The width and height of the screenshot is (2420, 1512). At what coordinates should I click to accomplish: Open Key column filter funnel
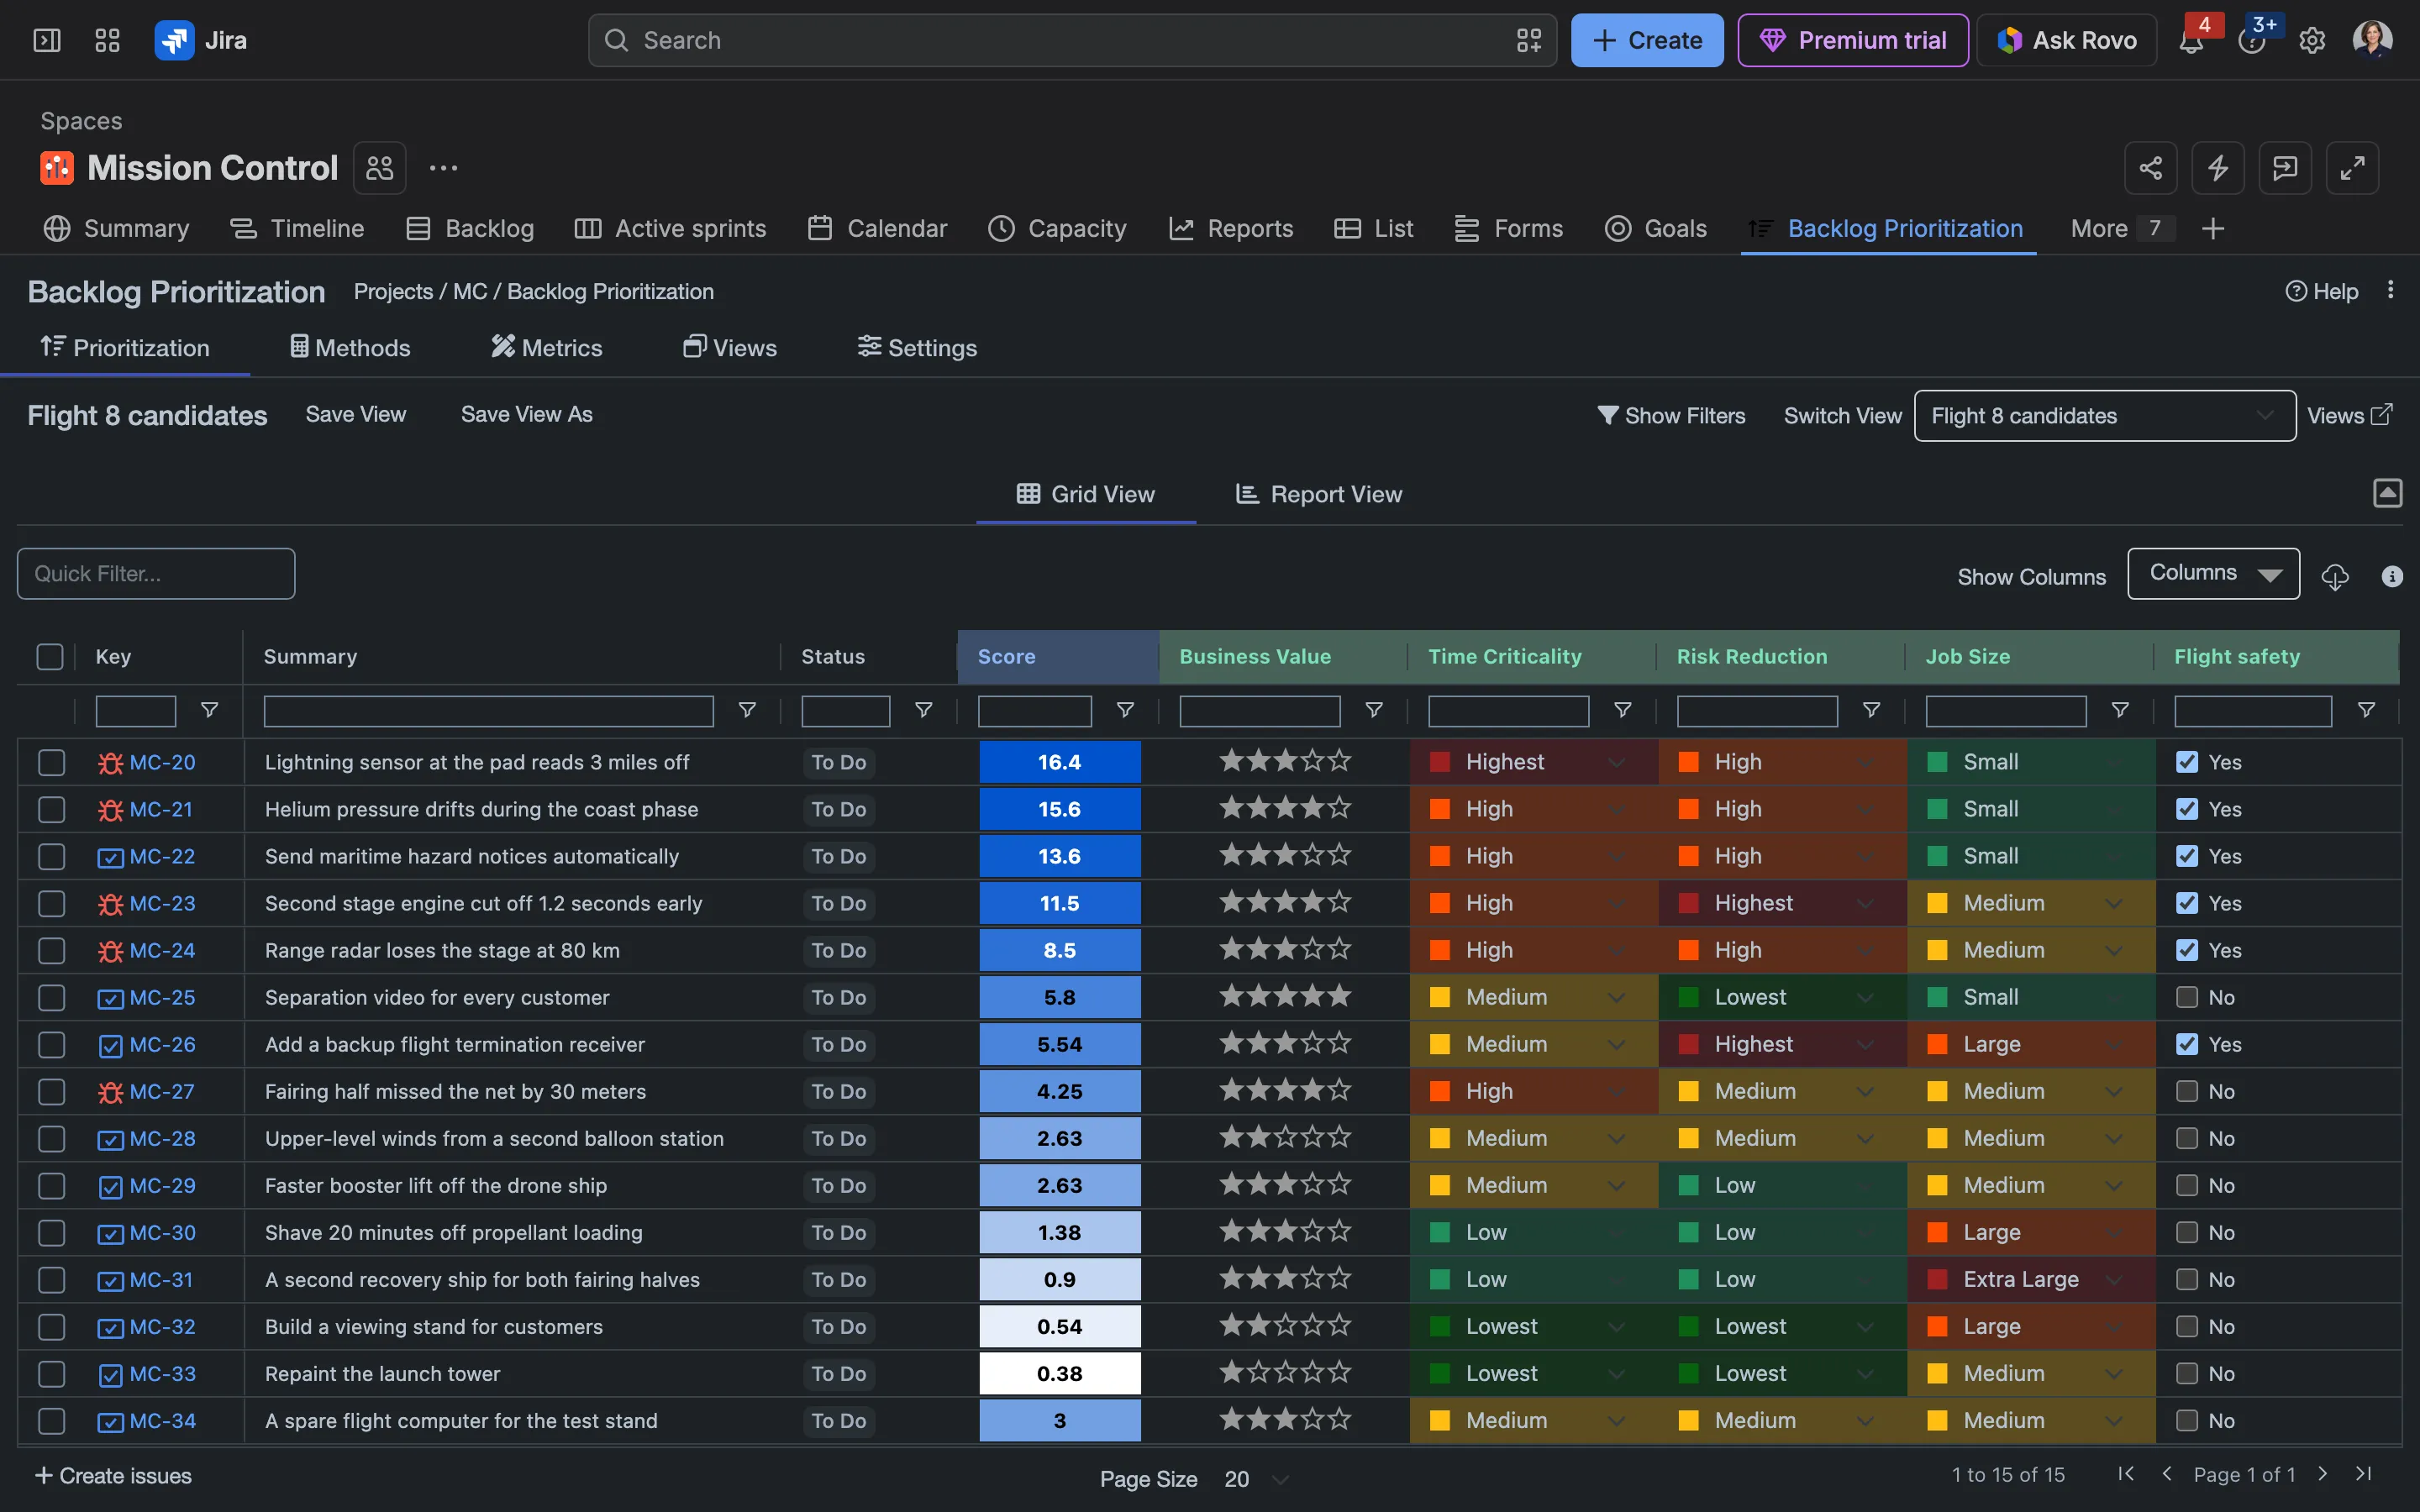pyautogui.click(x=209, y=710)
